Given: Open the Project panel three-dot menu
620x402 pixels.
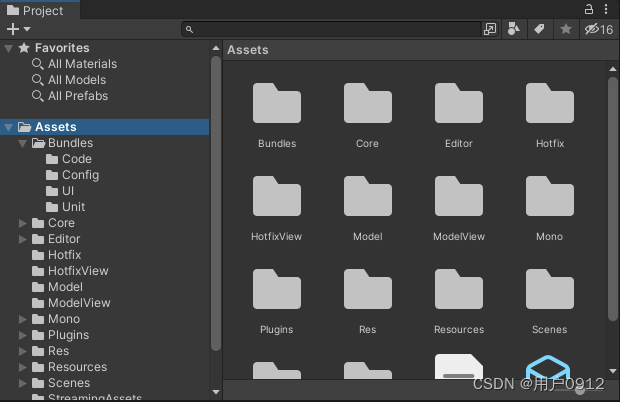Looking at the screenshot, I should coord(606,9).
